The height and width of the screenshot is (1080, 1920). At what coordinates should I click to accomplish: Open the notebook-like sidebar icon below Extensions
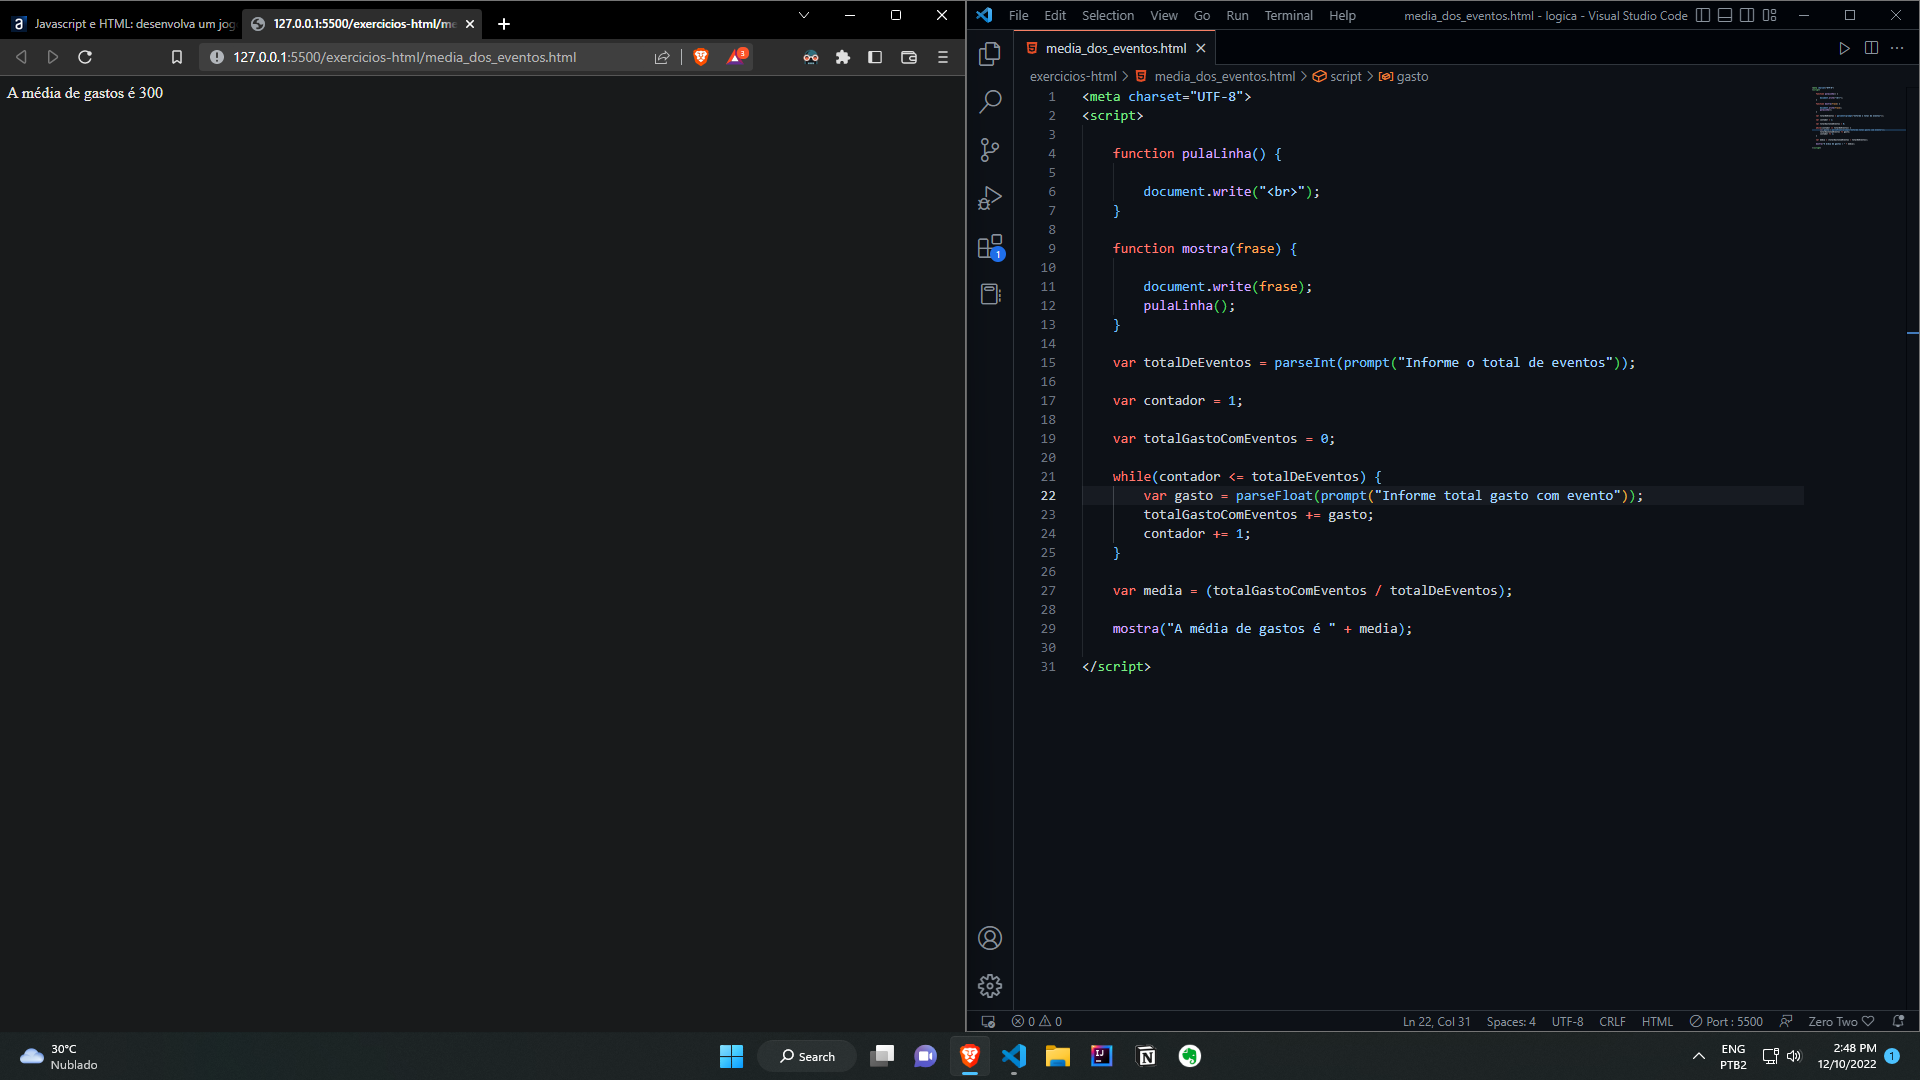tap(990, 294)
